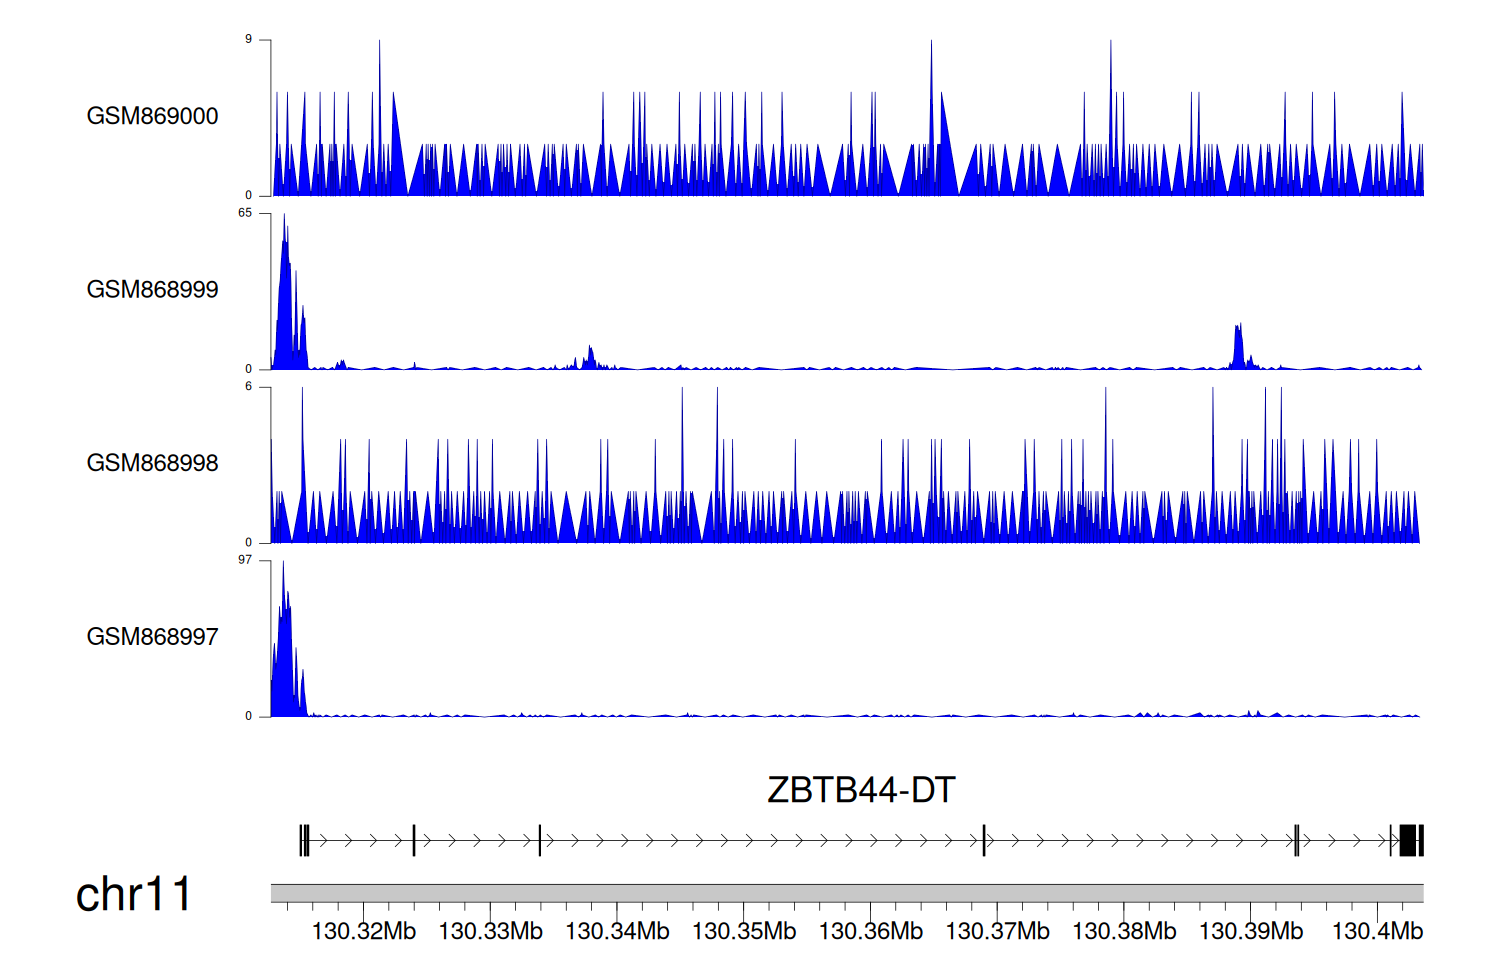Click the GSM869000 track label

152,116
